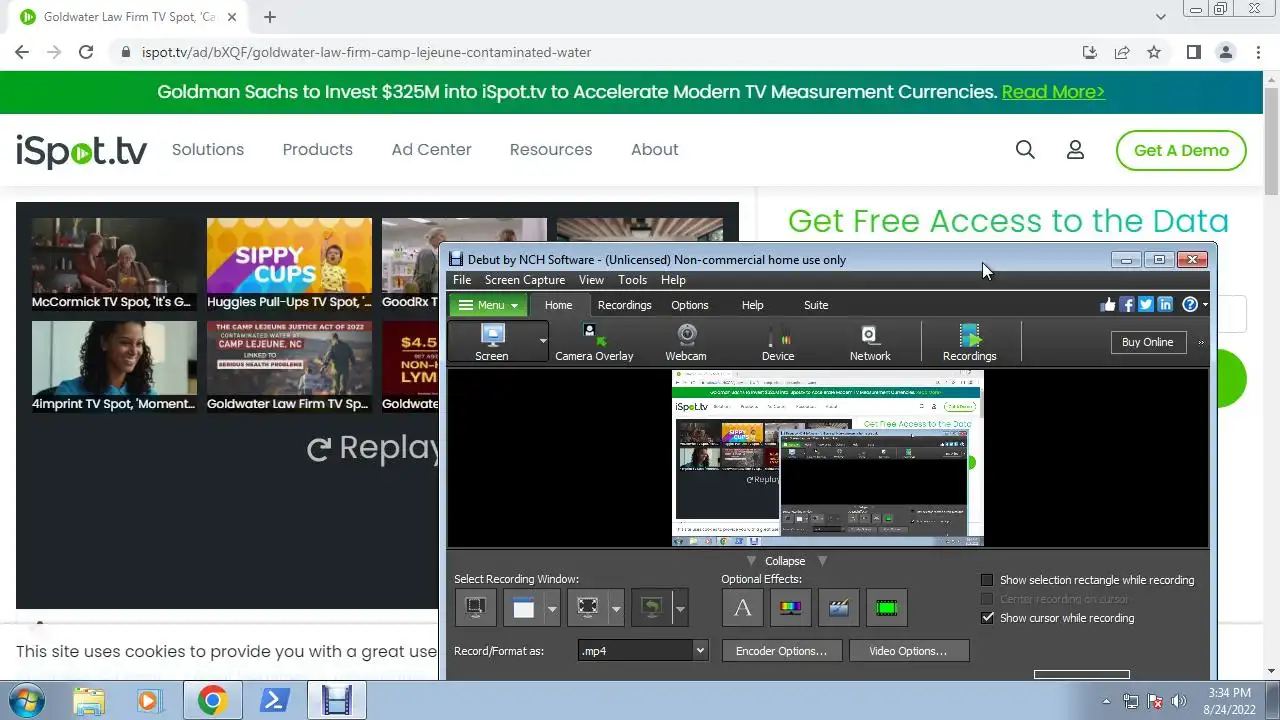Add text caption effect
This screenshot has width=1280, height=720.
[x=742, y=607]
